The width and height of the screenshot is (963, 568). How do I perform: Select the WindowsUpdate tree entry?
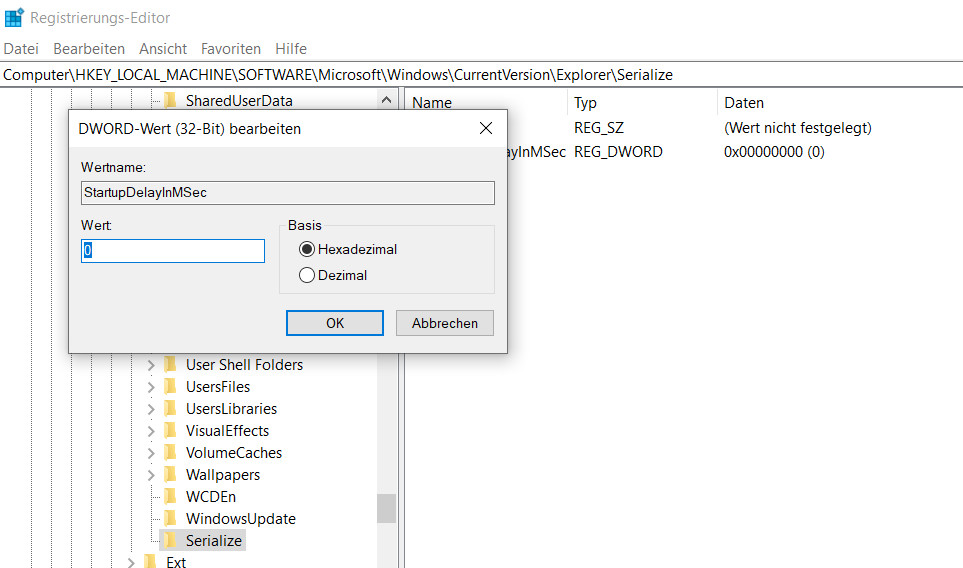coord(241,519)
